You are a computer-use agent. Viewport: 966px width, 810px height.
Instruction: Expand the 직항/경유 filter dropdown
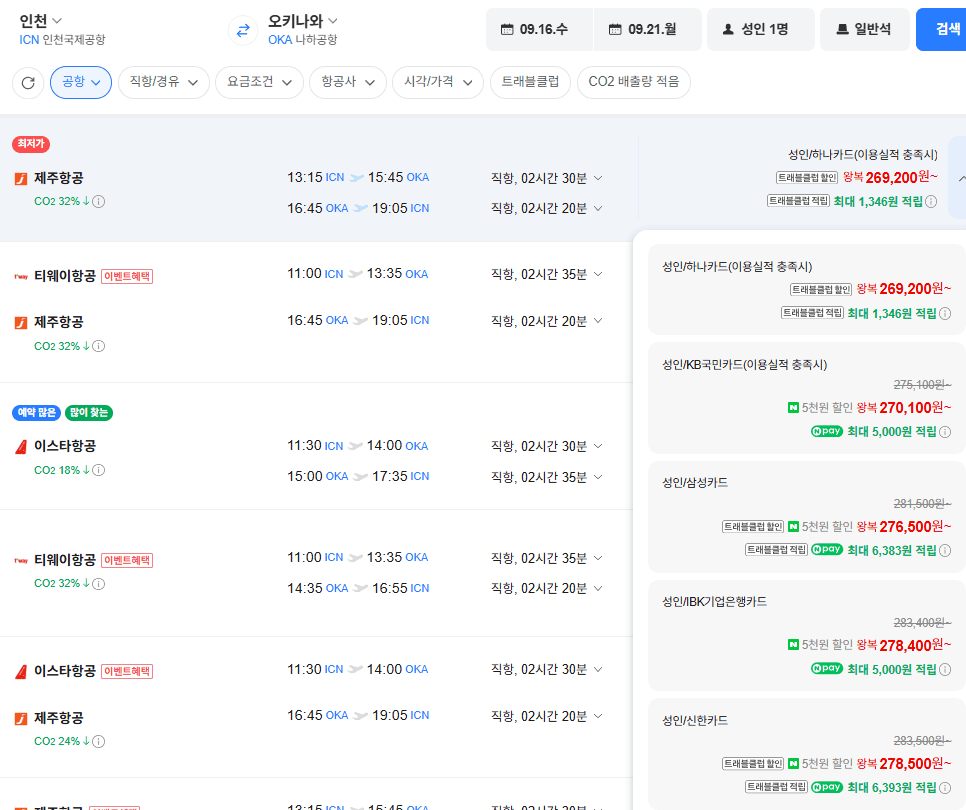(164, 82)
